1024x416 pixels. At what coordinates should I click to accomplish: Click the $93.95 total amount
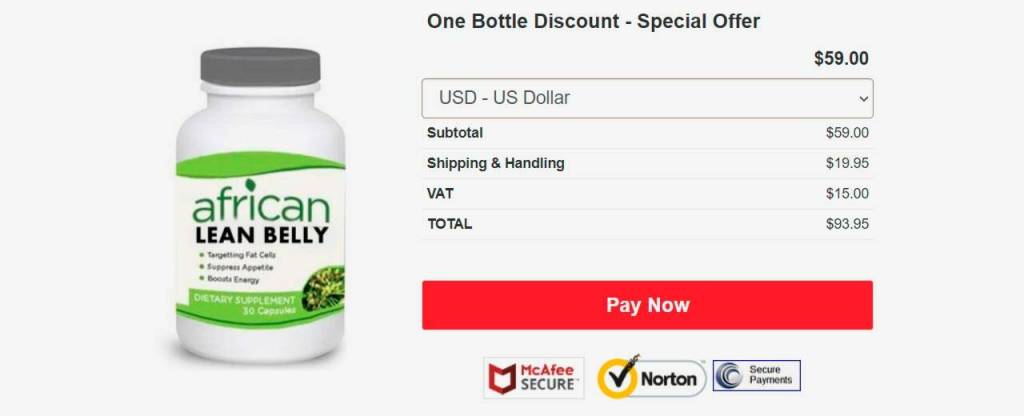(847, 224)
